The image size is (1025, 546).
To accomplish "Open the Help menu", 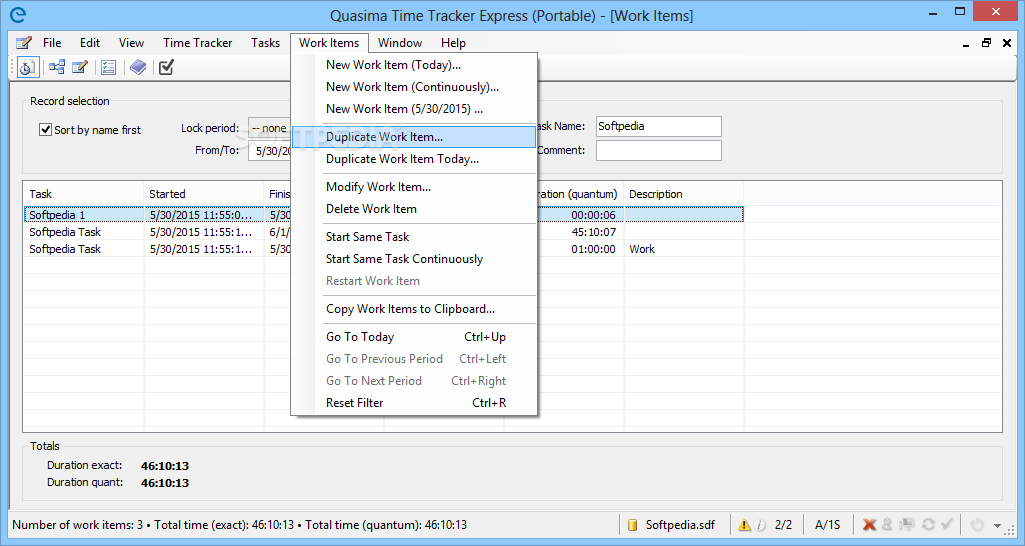I will (453, 43).
